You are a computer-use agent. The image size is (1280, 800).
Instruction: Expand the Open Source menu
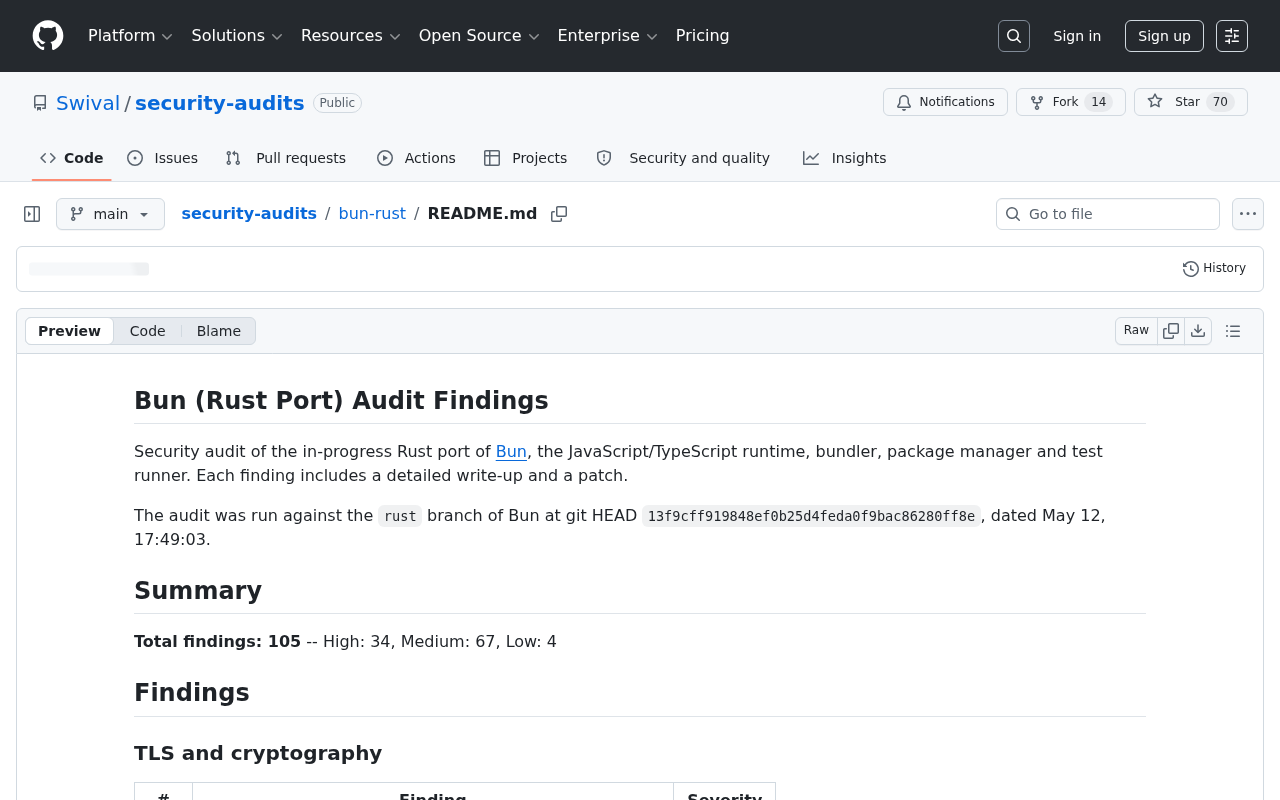pos(479,36)
